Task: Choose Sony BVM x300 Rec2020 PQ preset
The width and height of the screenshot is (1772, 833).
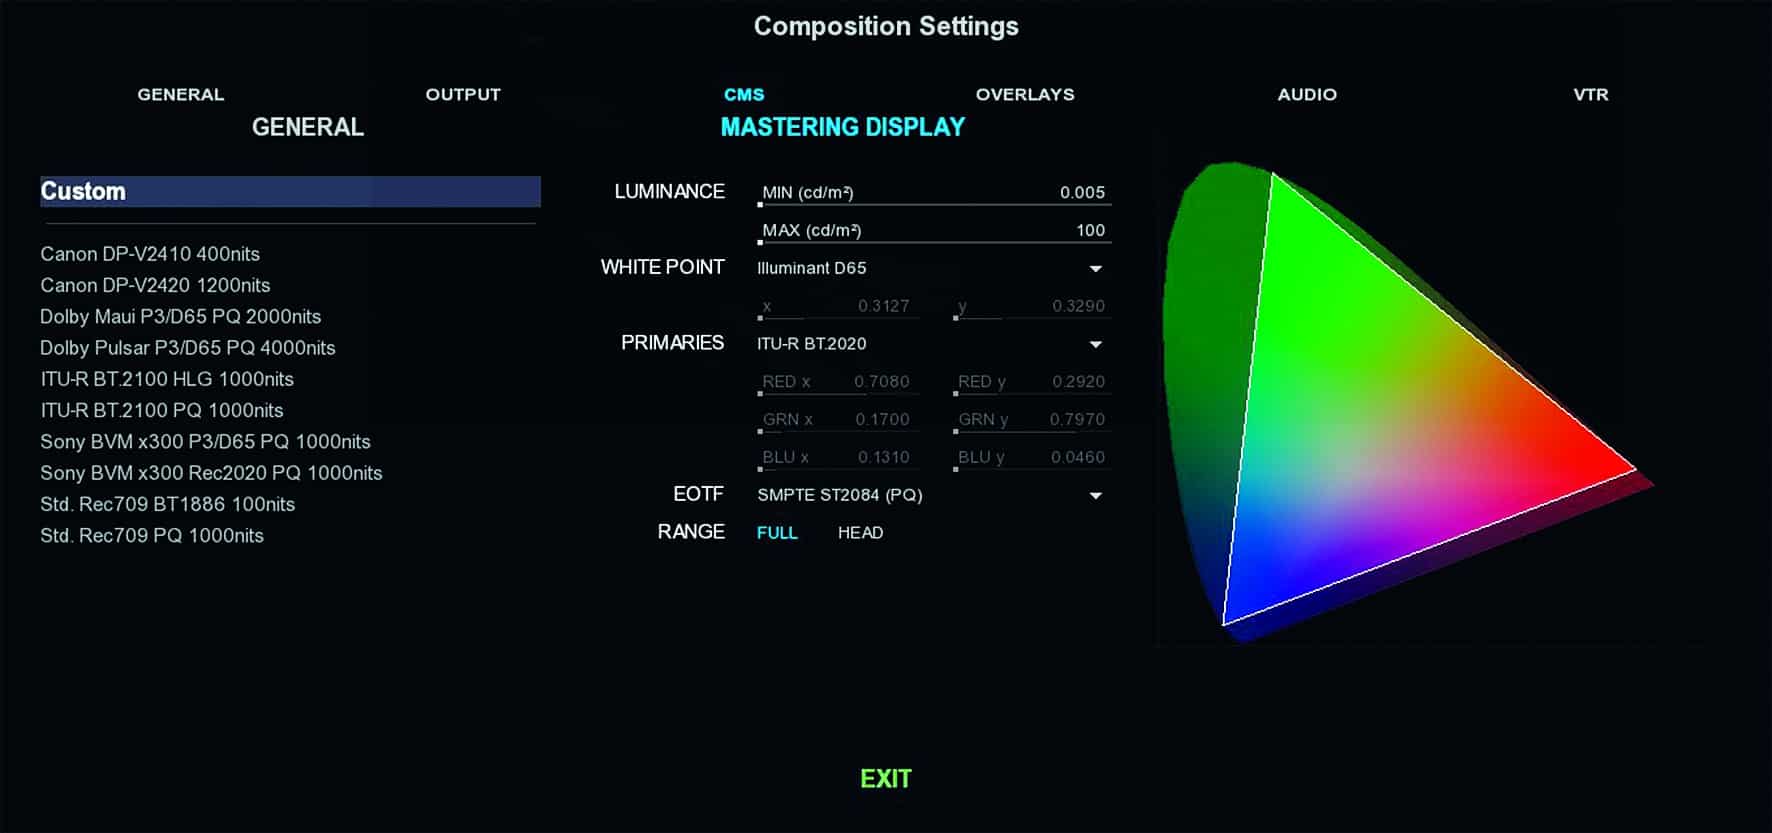Action: pos(211,473)
